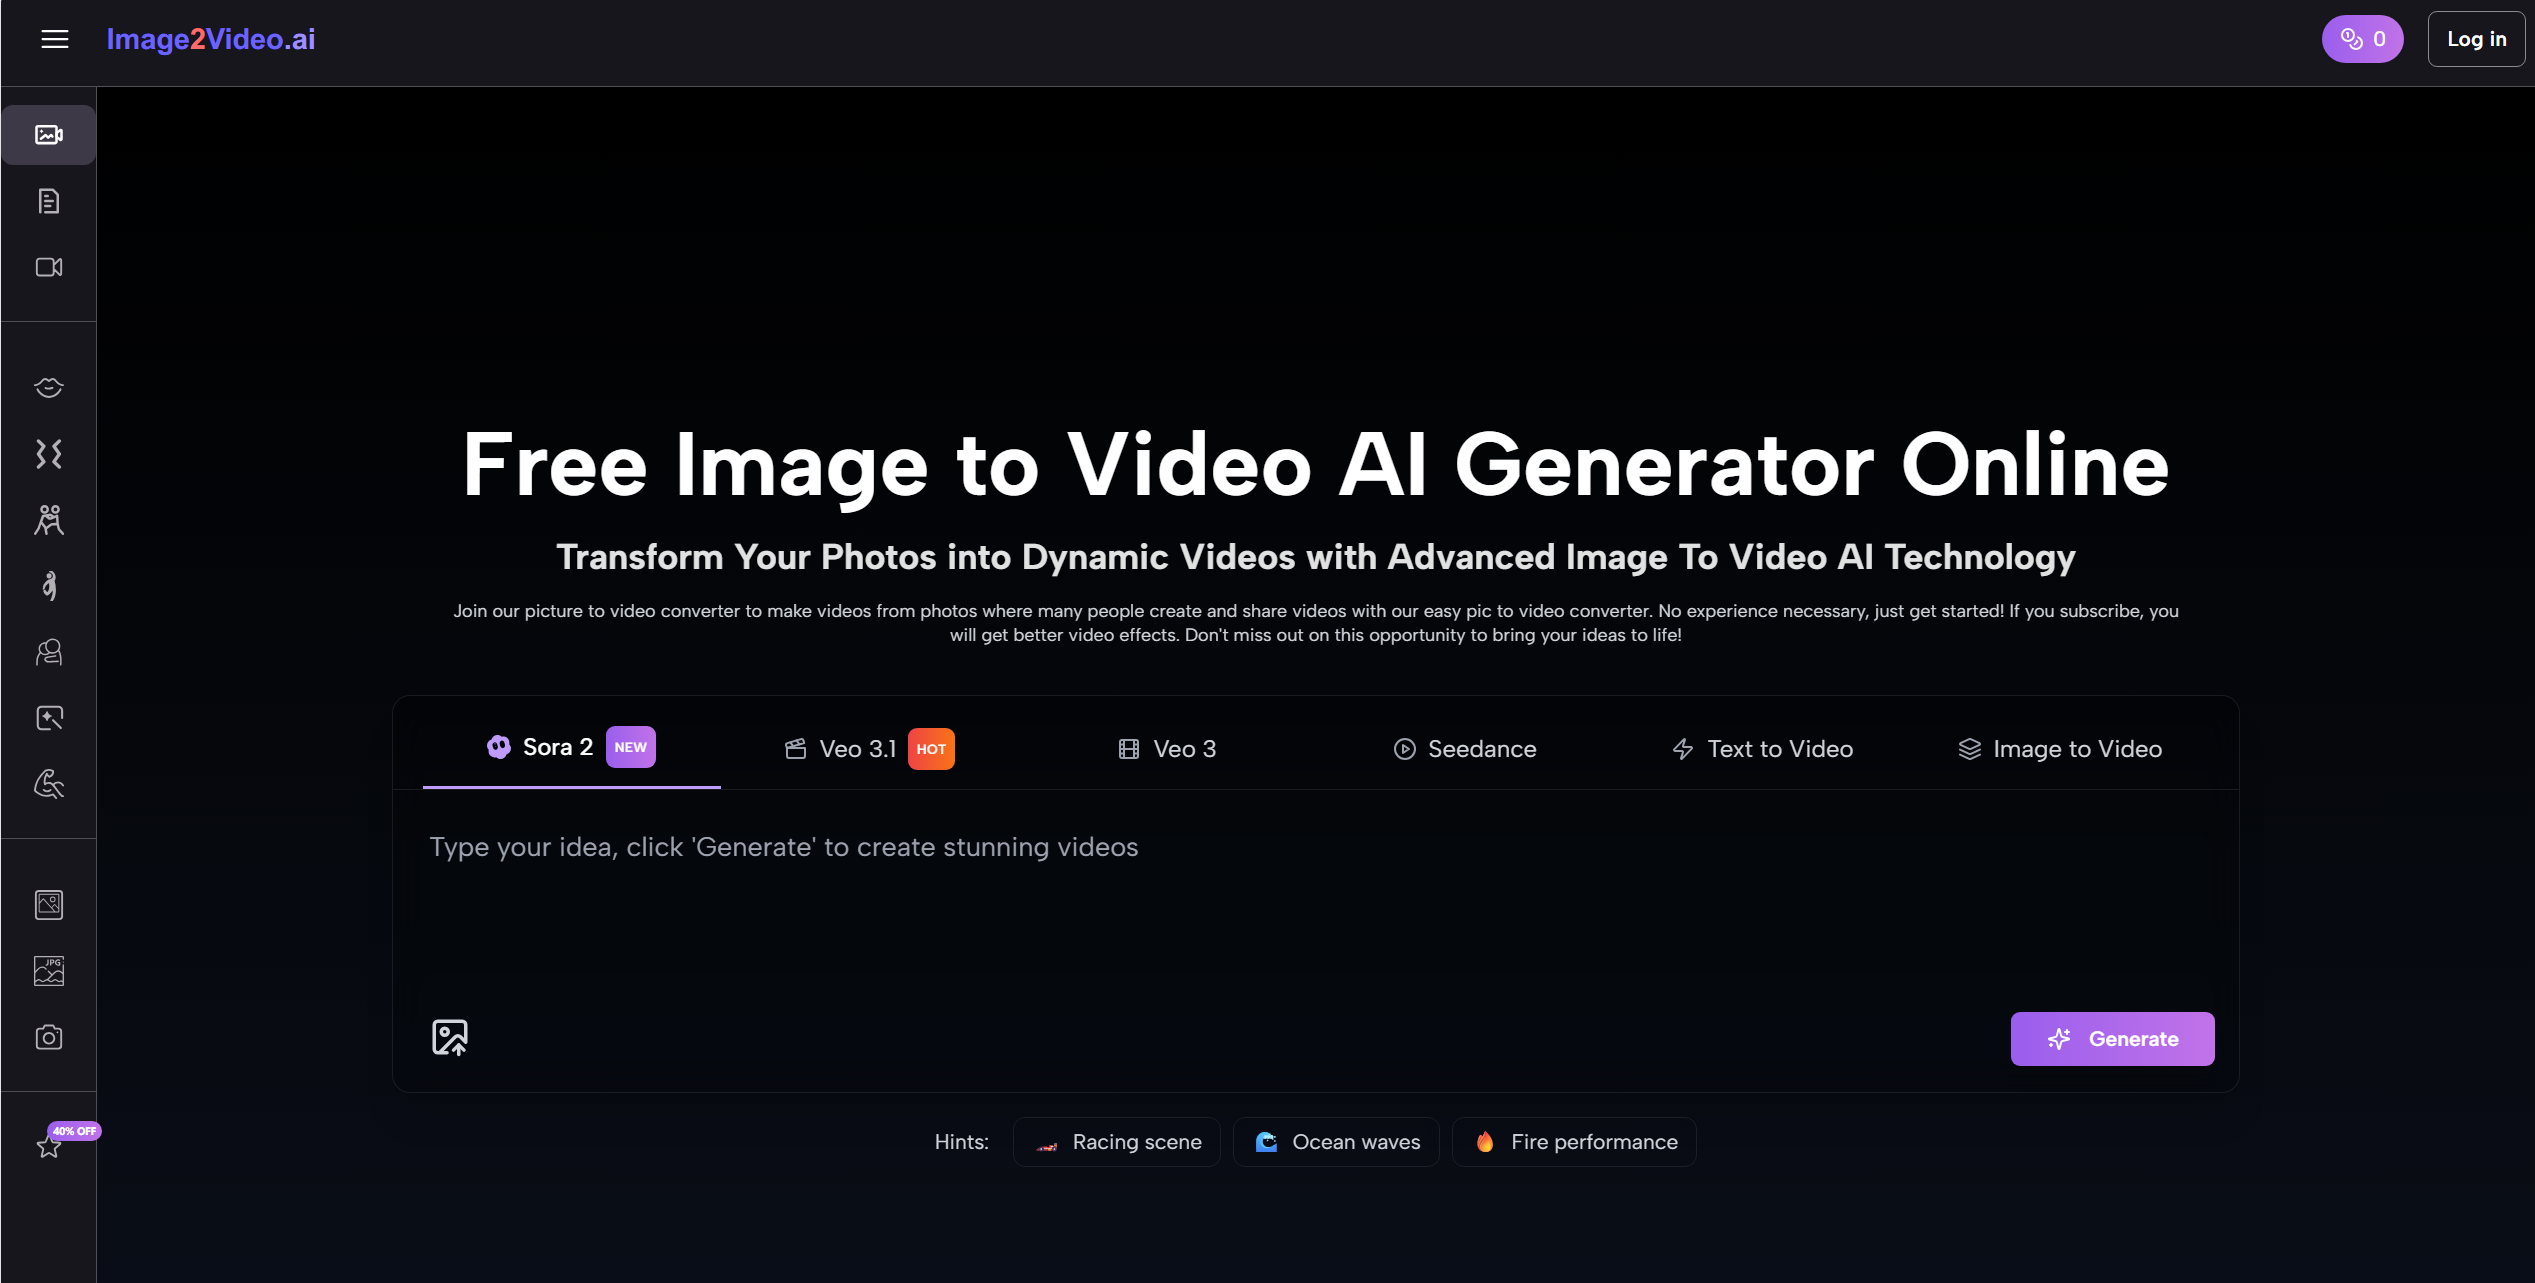Open the lip sync tool

tap(47, 387)
